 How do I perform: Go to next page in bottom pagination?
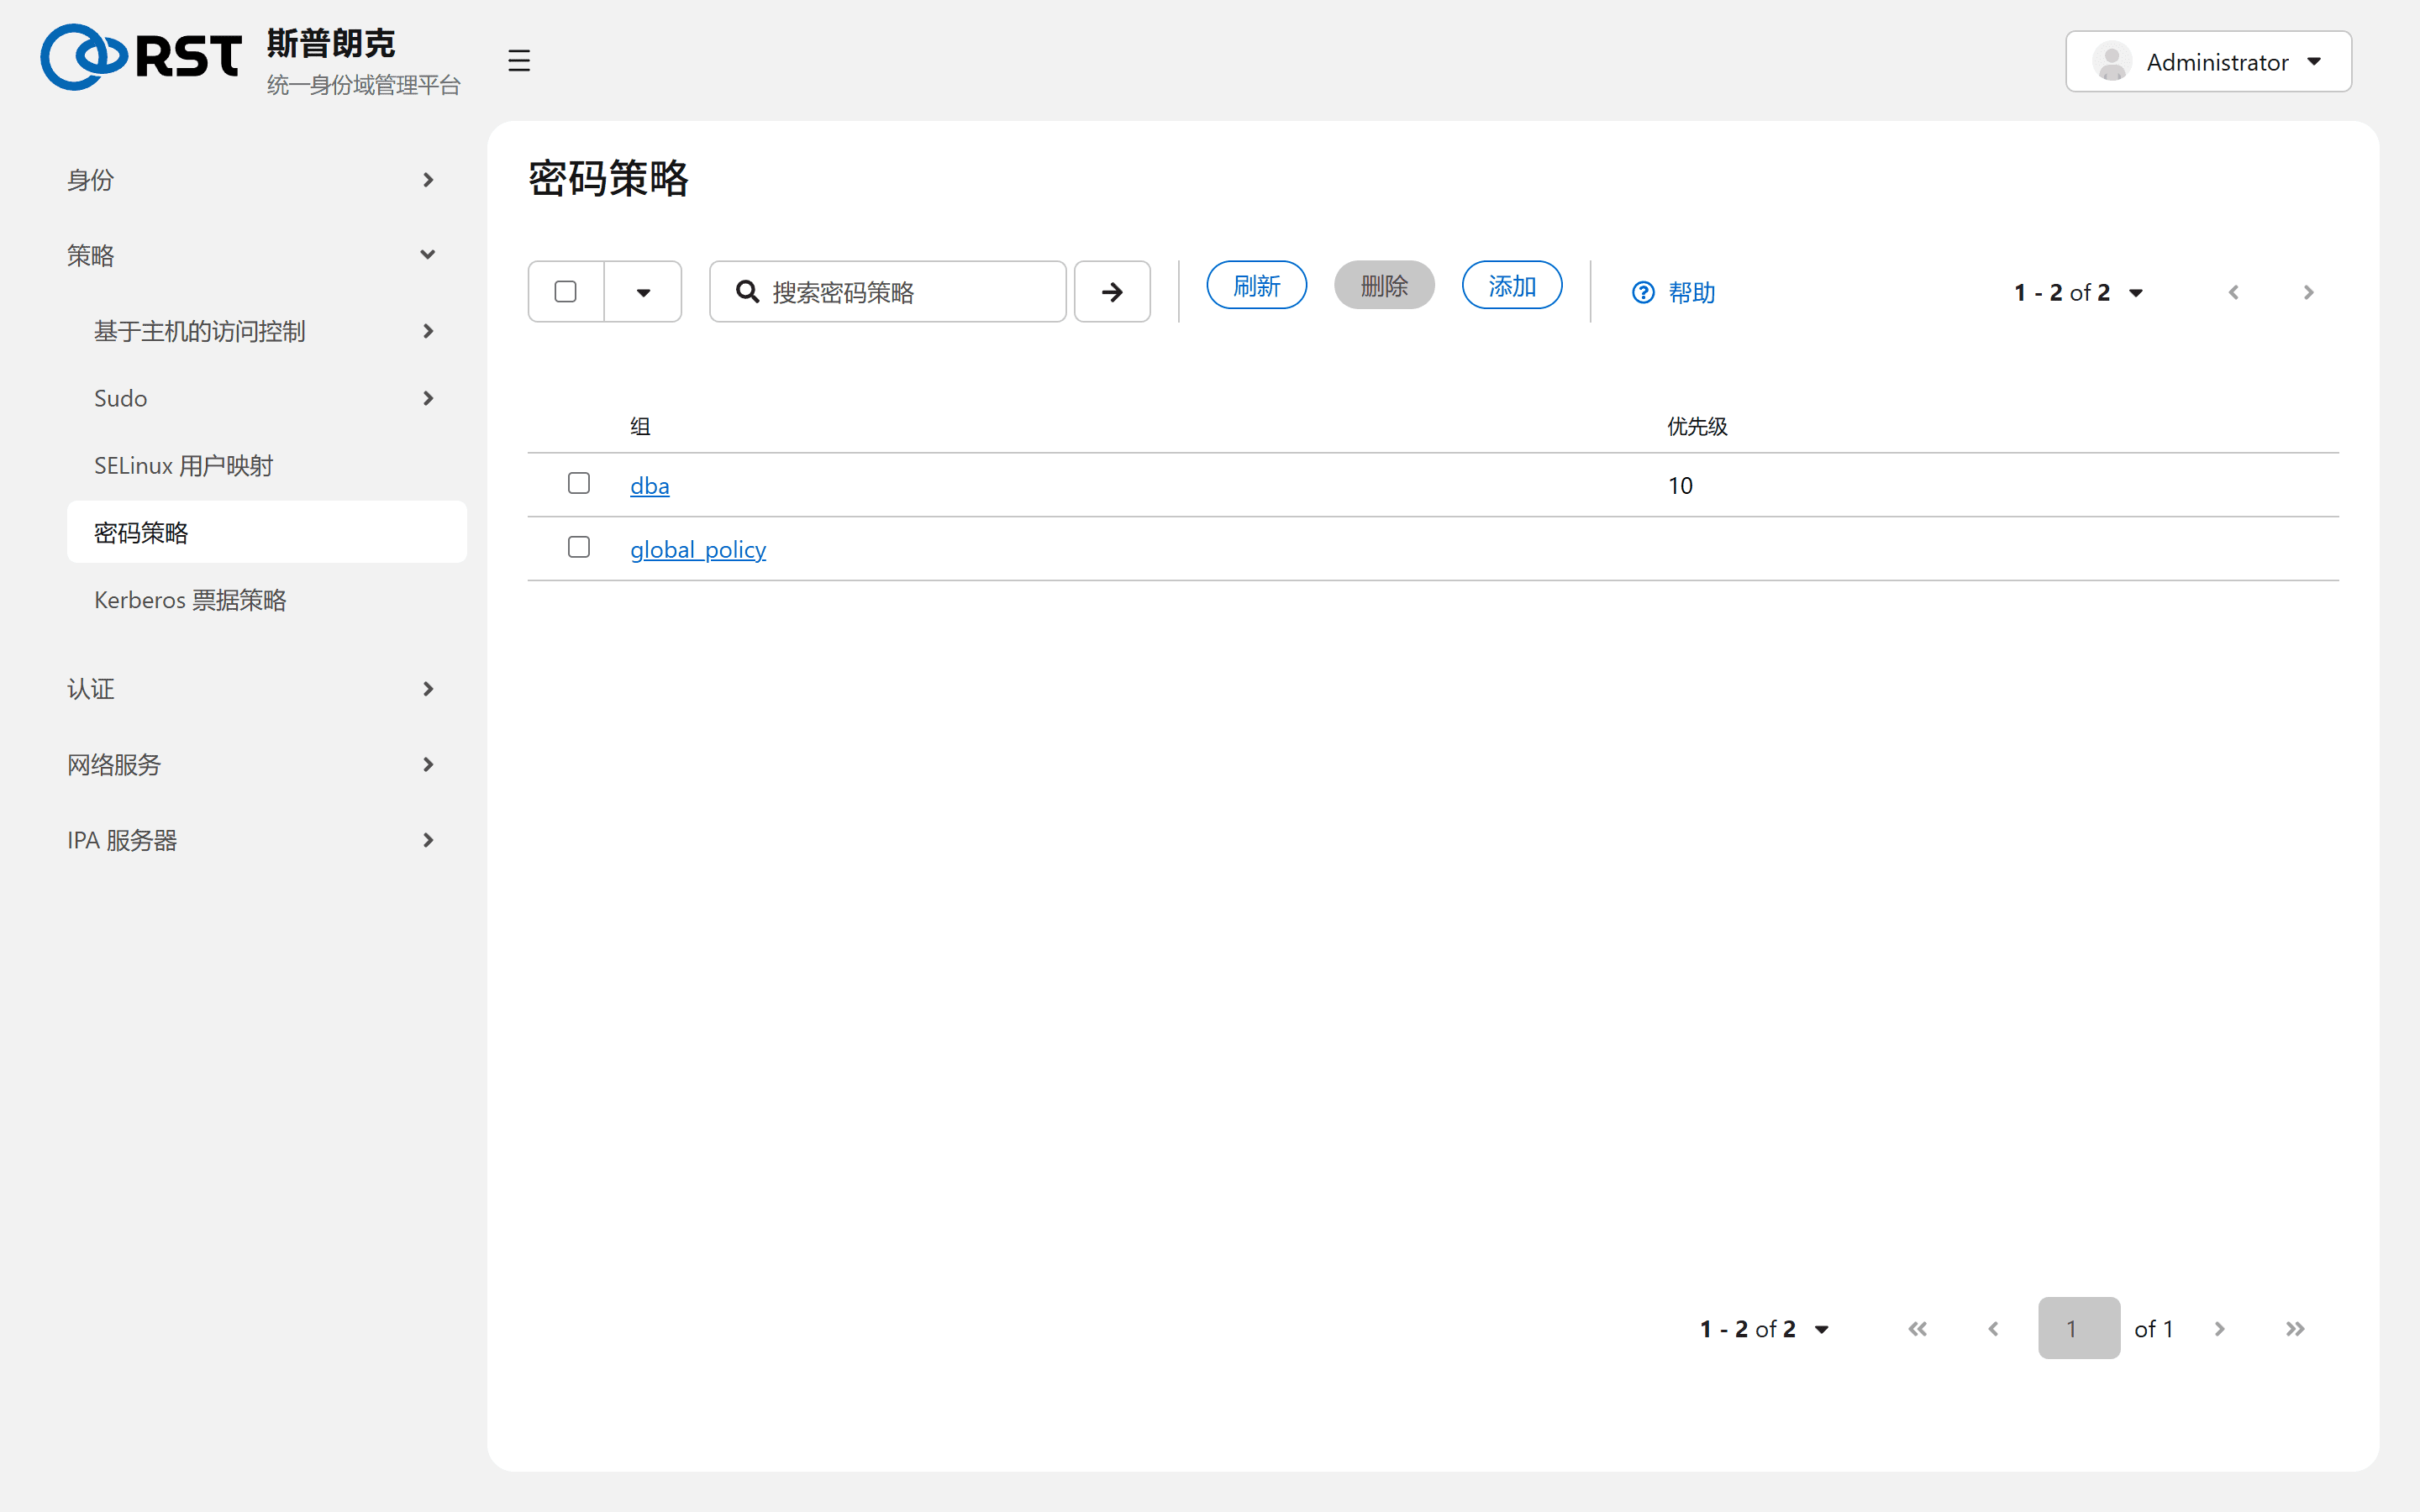click(x=2219, y=1329)
